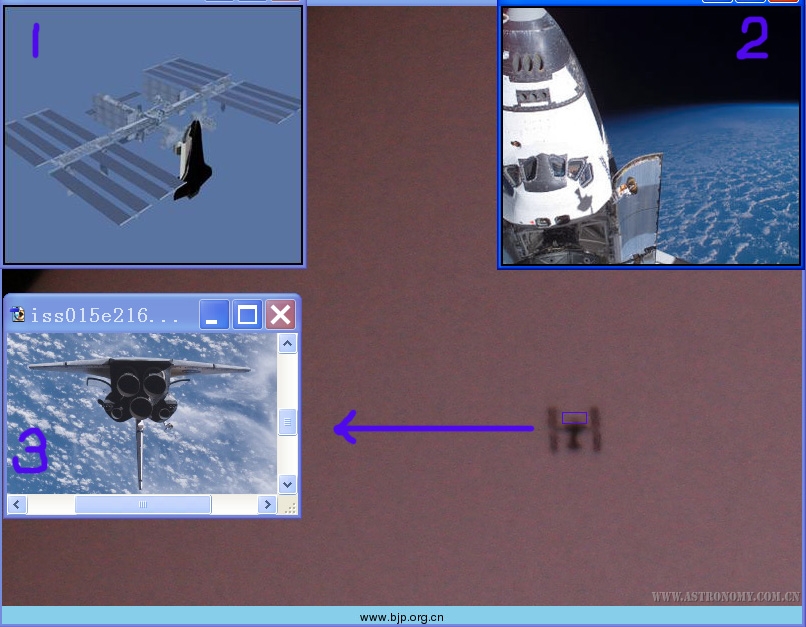This screenshot has width=806, height=627.
Task: Click the www.astronomy.com.cn watermark
Action: (725, 597)
